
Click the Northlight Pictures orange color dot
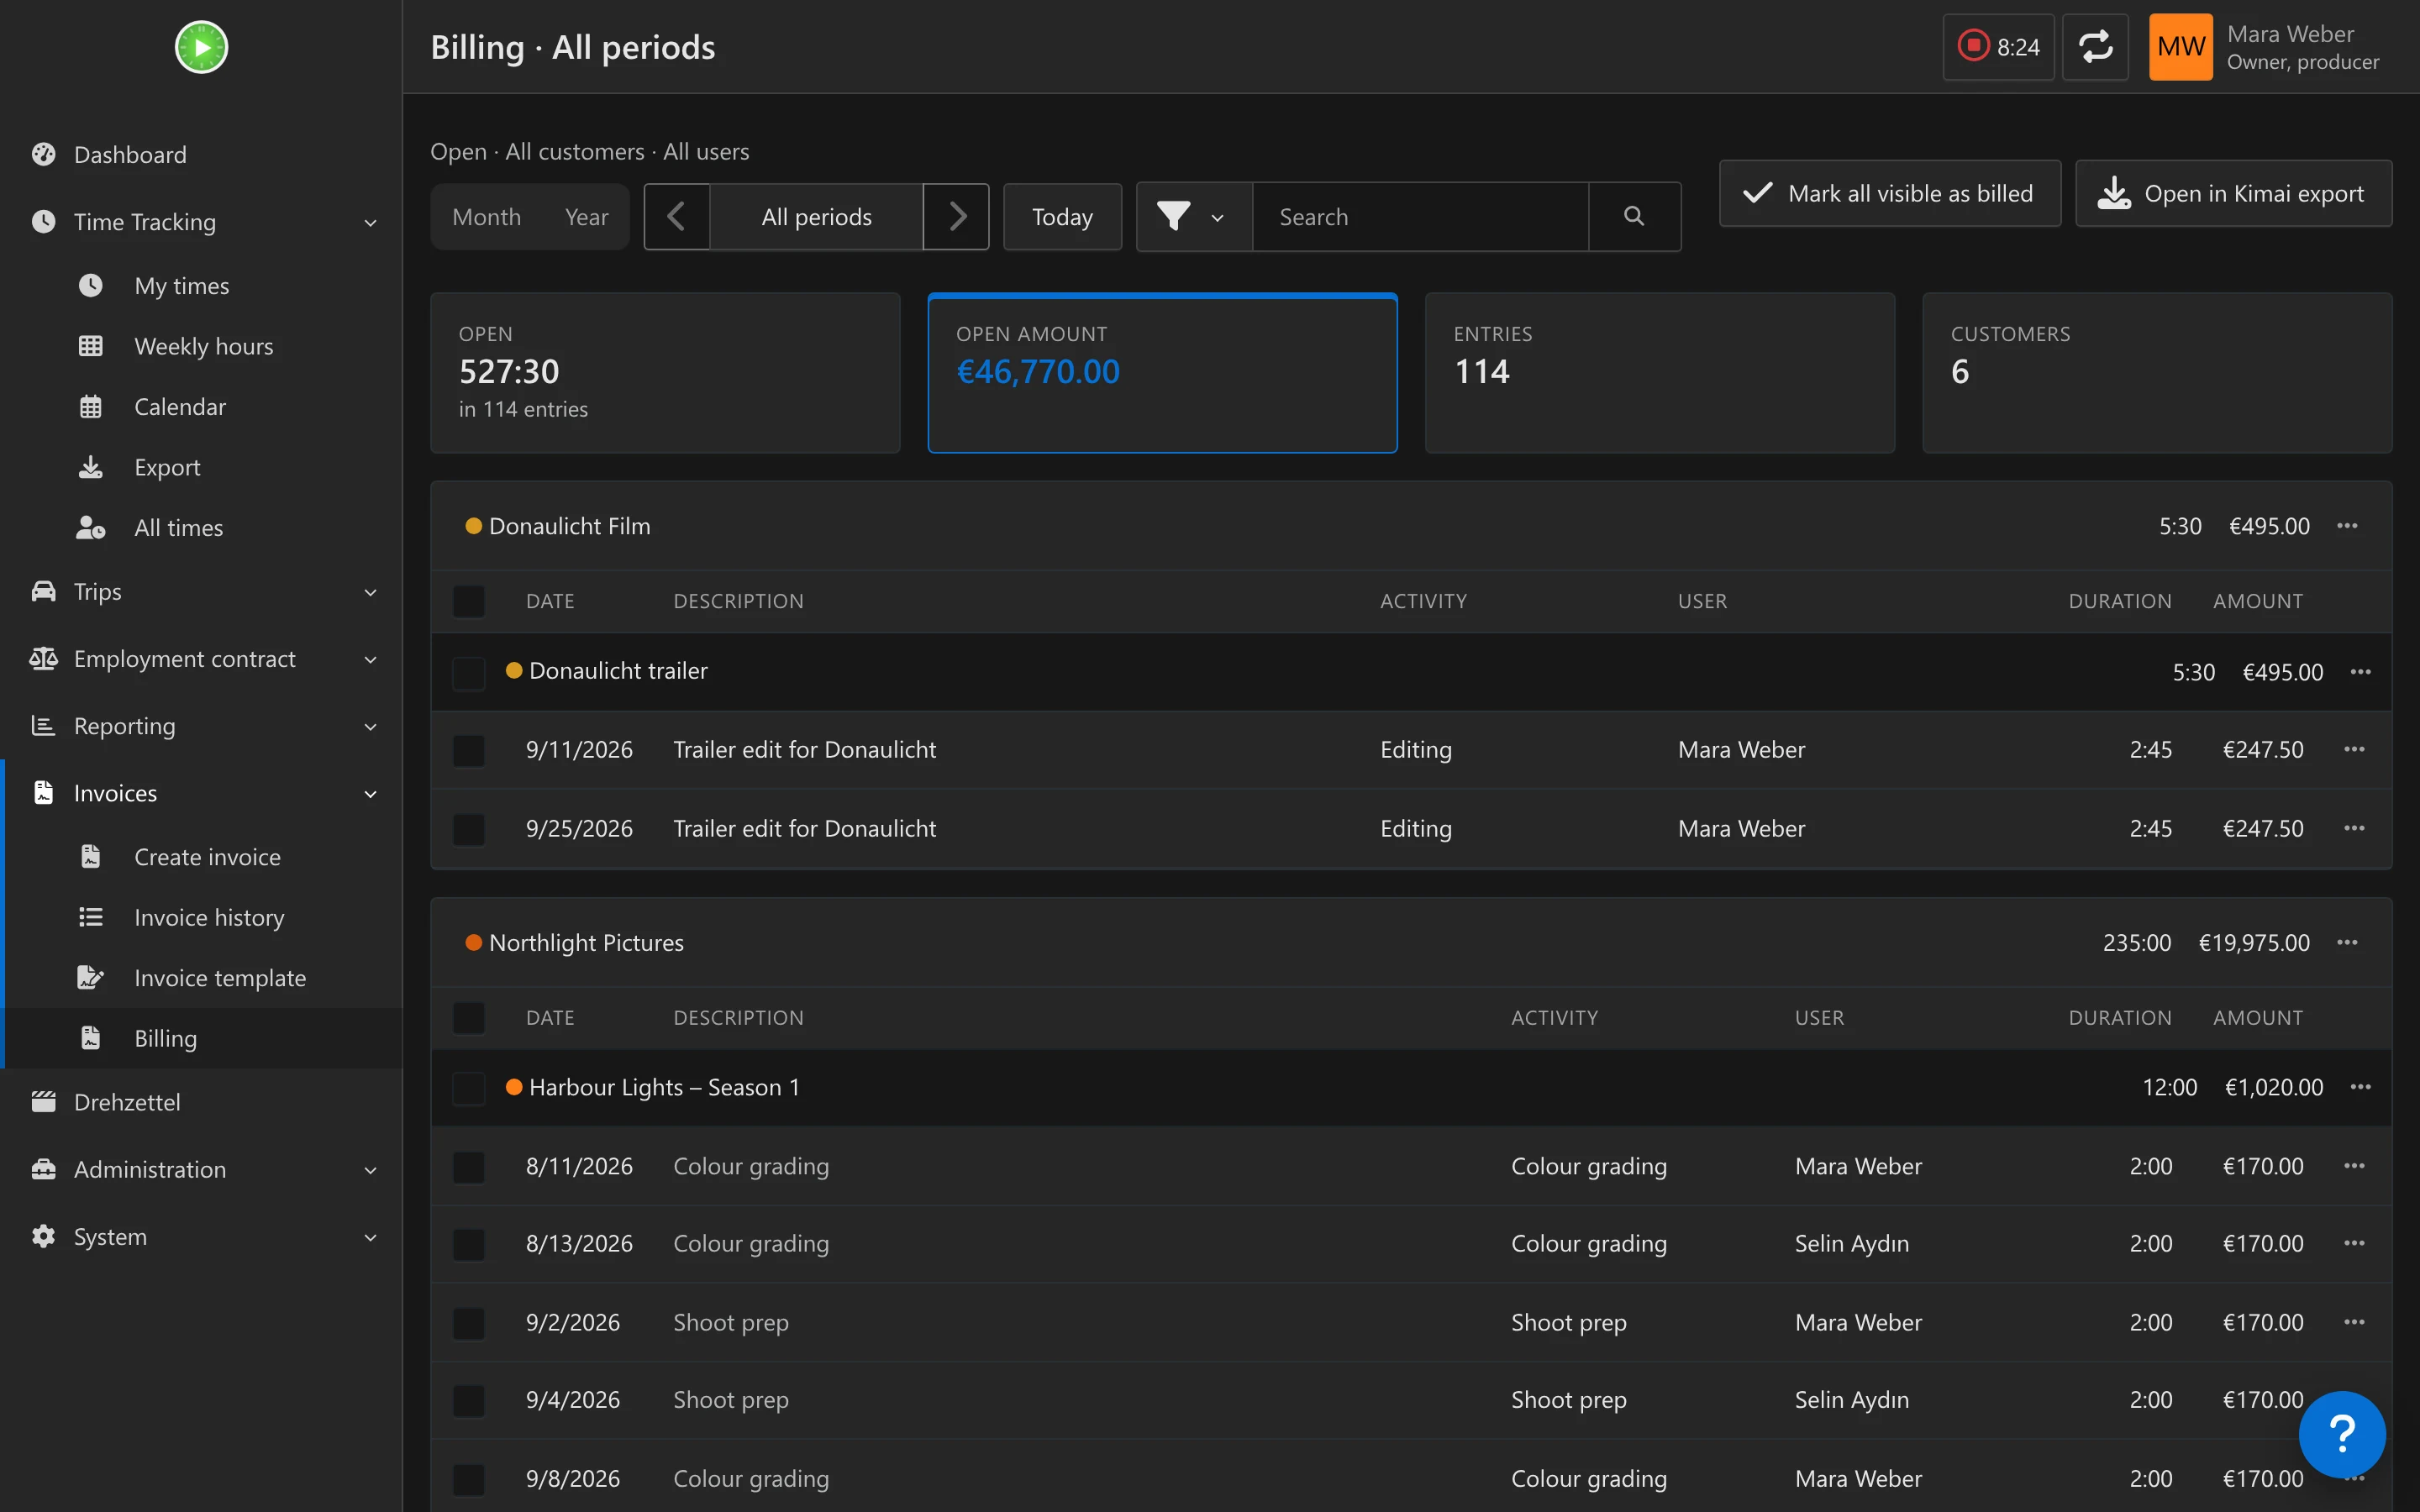[473, 942]
